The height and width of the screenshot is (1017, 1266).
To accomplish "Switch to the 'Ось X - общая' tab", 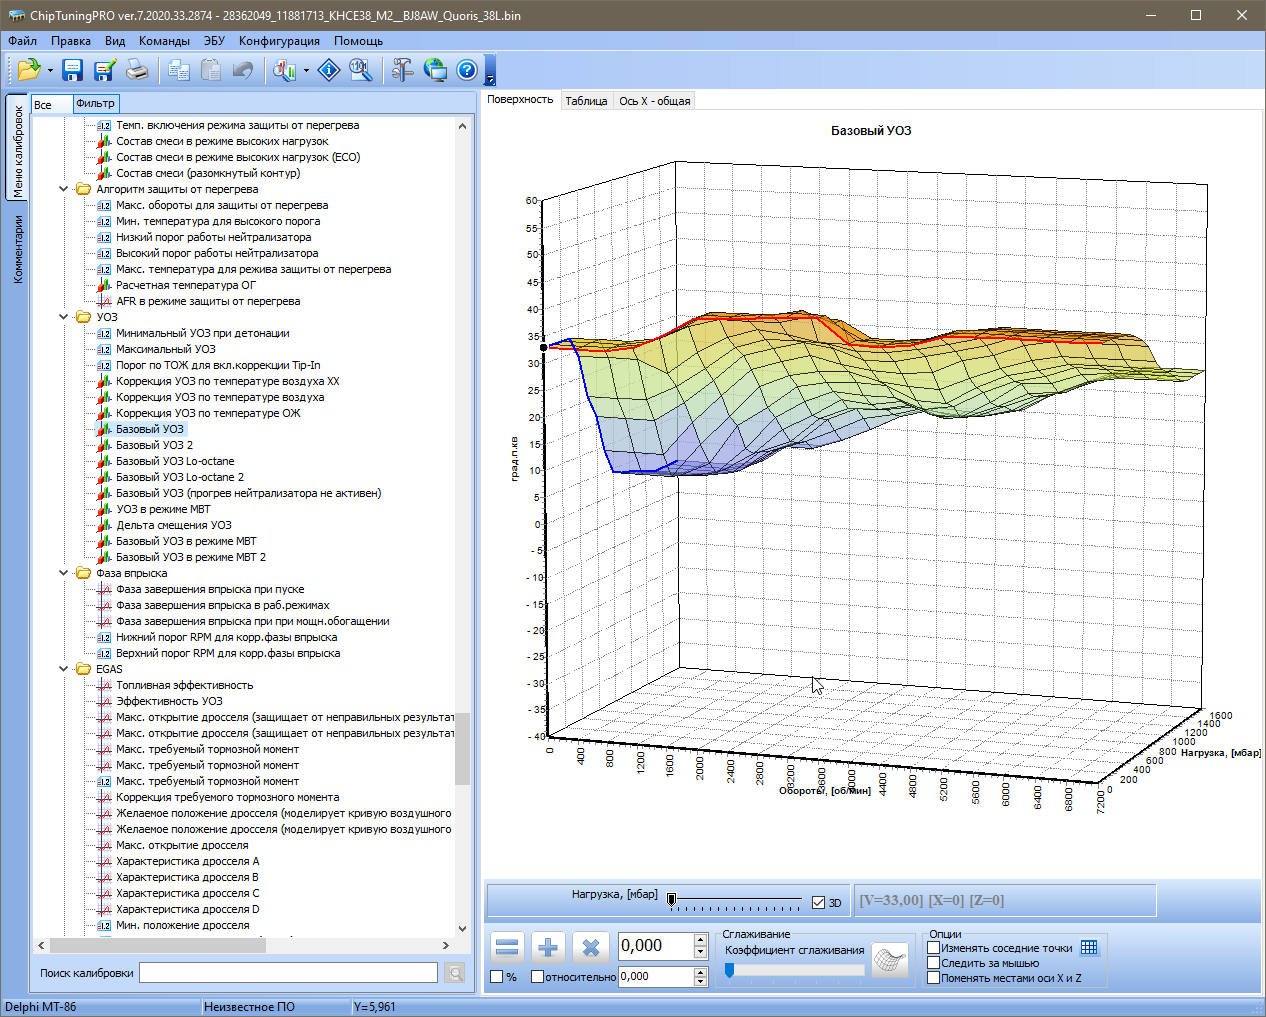I will coord(654,101).
